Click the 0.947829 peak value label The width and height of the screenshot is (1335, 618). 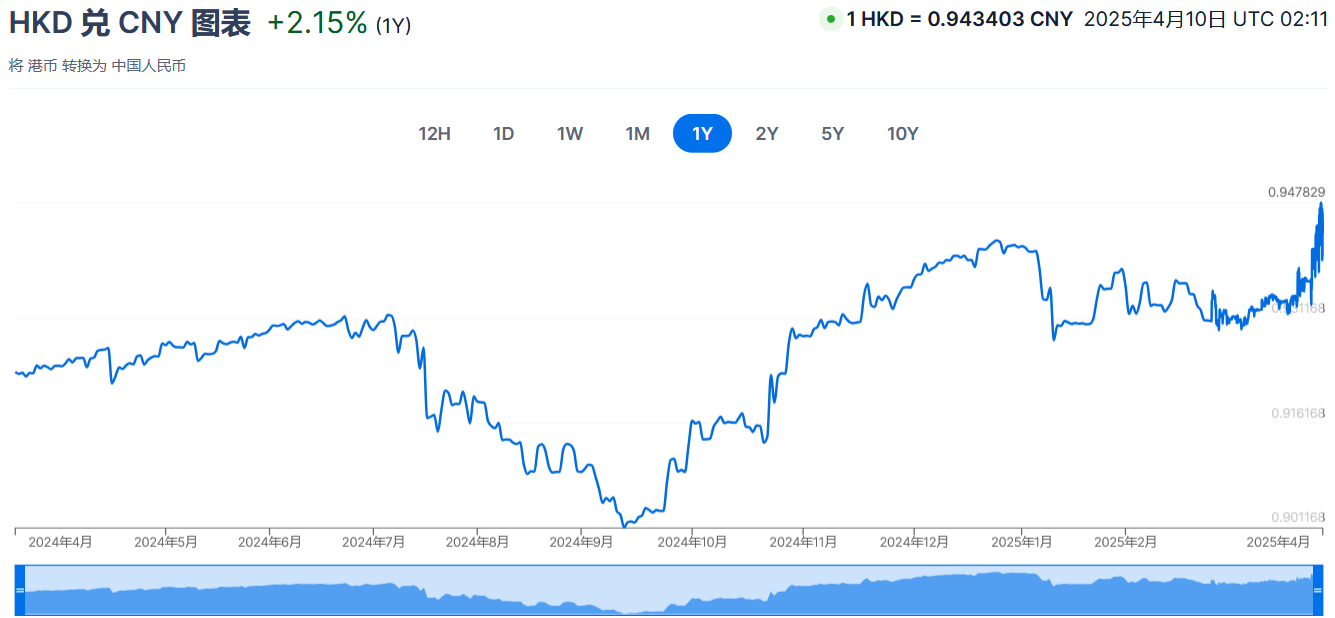pyautogui.click(x=1296, y=192)
